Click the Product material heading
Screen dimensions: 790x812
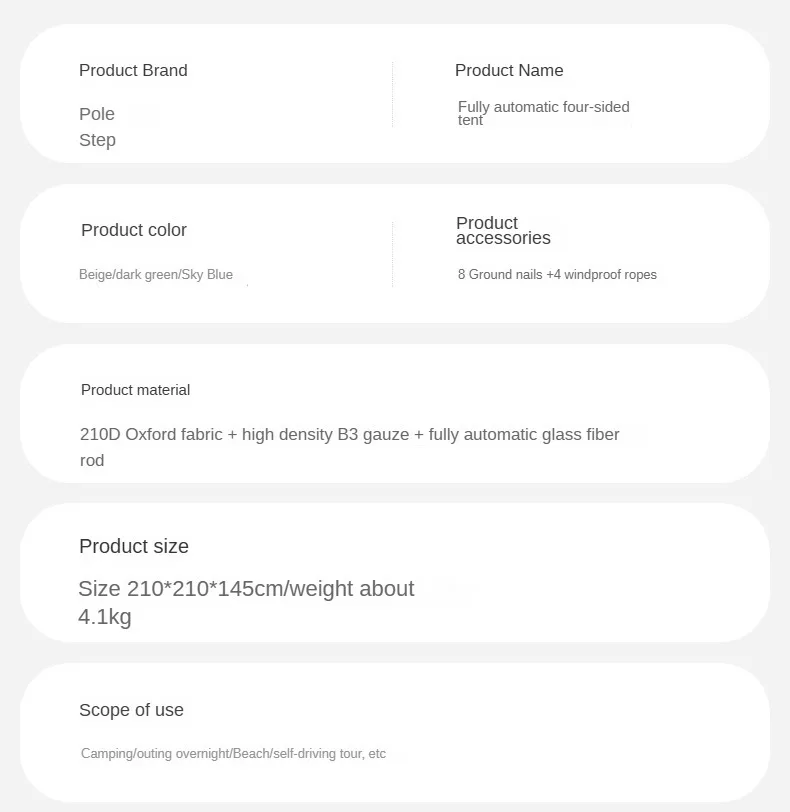tap(135, 390)
